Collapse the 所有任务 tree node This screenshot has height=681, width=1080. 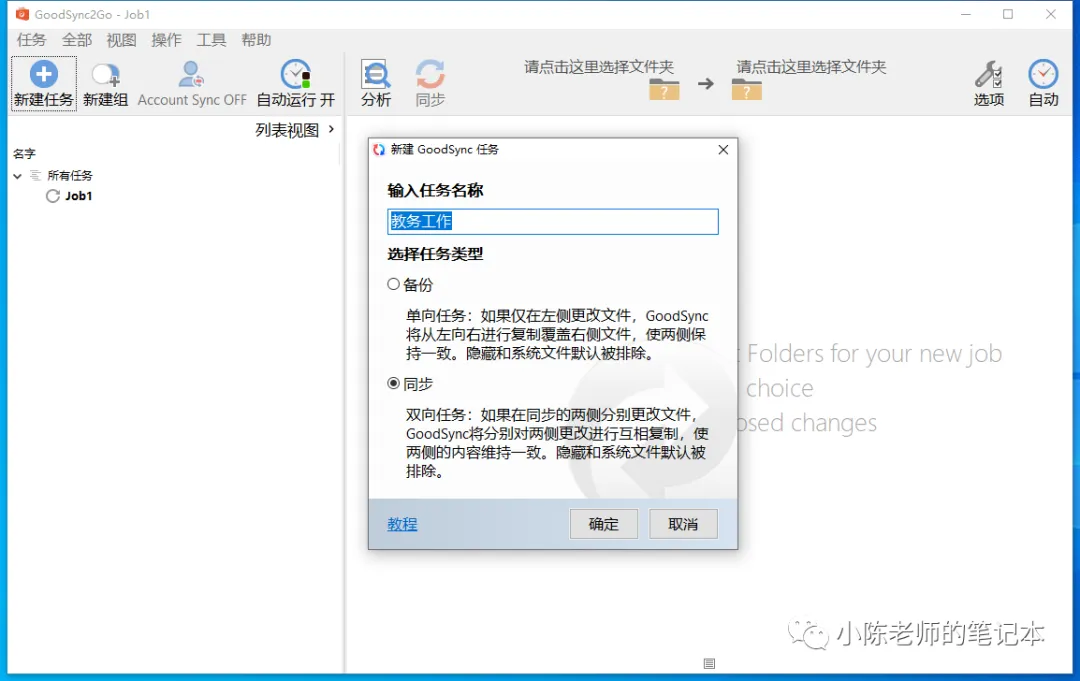click(18, 176)
